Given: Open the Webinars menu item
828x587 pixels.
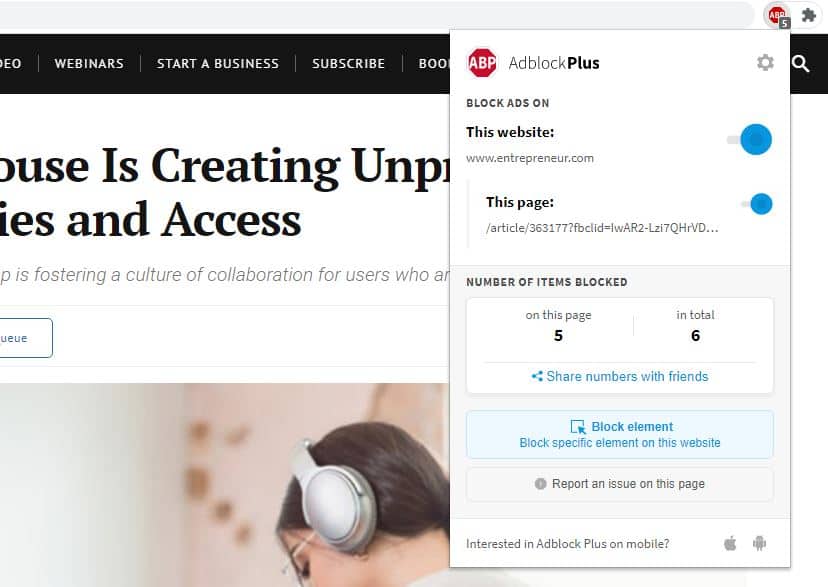Looking at the screenshot, I should (x=89, y=63).
